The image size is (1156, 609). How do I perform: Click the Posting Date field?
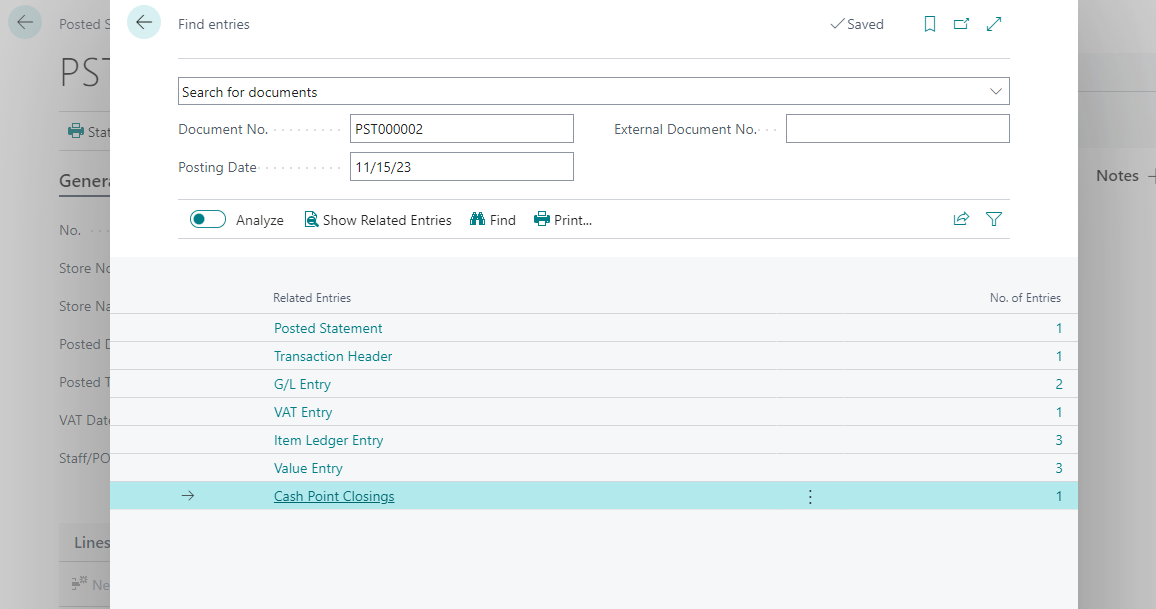point(461,167)
